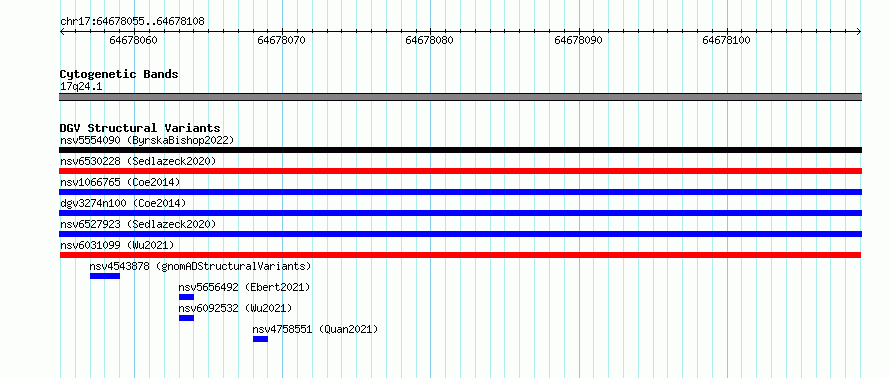
Task: Click the chr17:64678055..64678108 region label
Action: coord(132,22)
